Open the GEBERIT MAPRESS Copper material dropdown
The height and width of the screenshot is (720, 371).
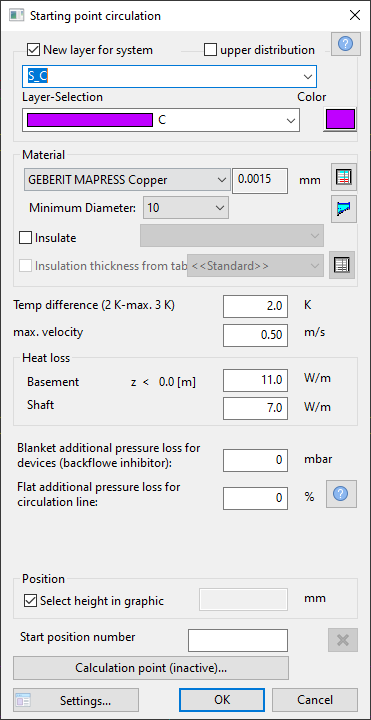(127, 180)
